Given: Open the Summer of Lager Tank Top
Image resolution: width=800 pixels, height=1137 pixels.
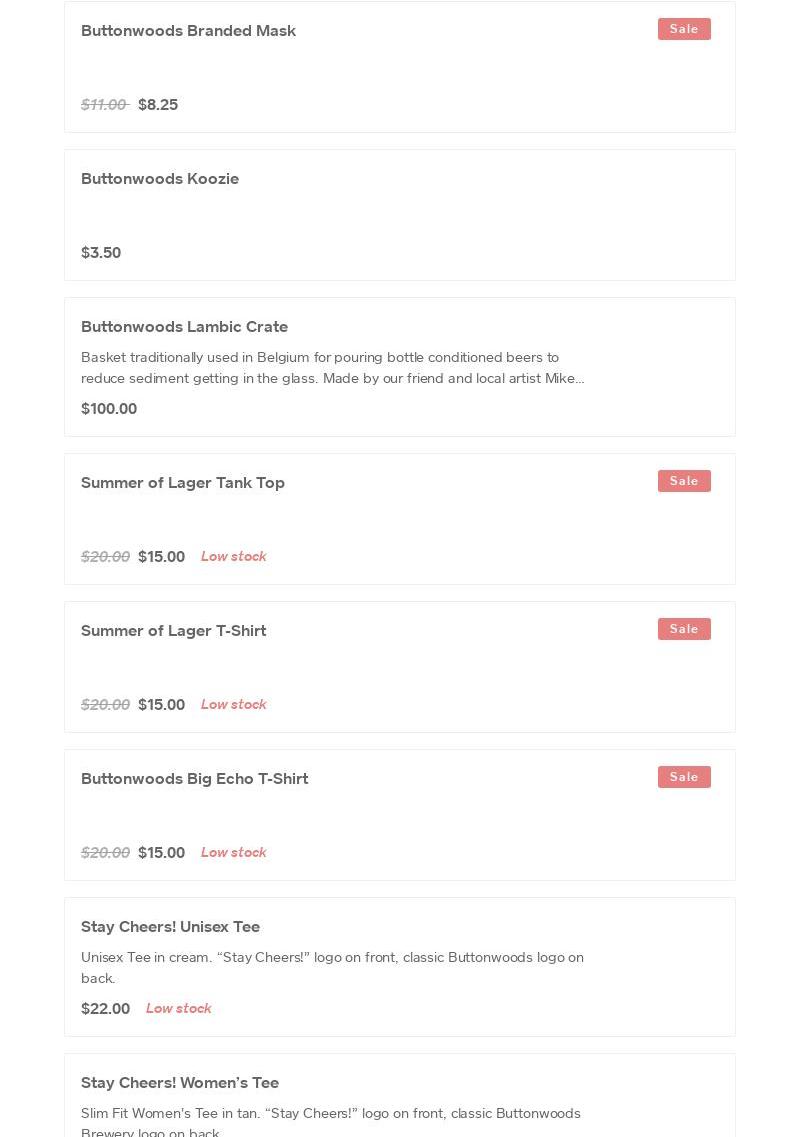Looking at the screenshot, I should pyautogui.click(x=183, y=483).
